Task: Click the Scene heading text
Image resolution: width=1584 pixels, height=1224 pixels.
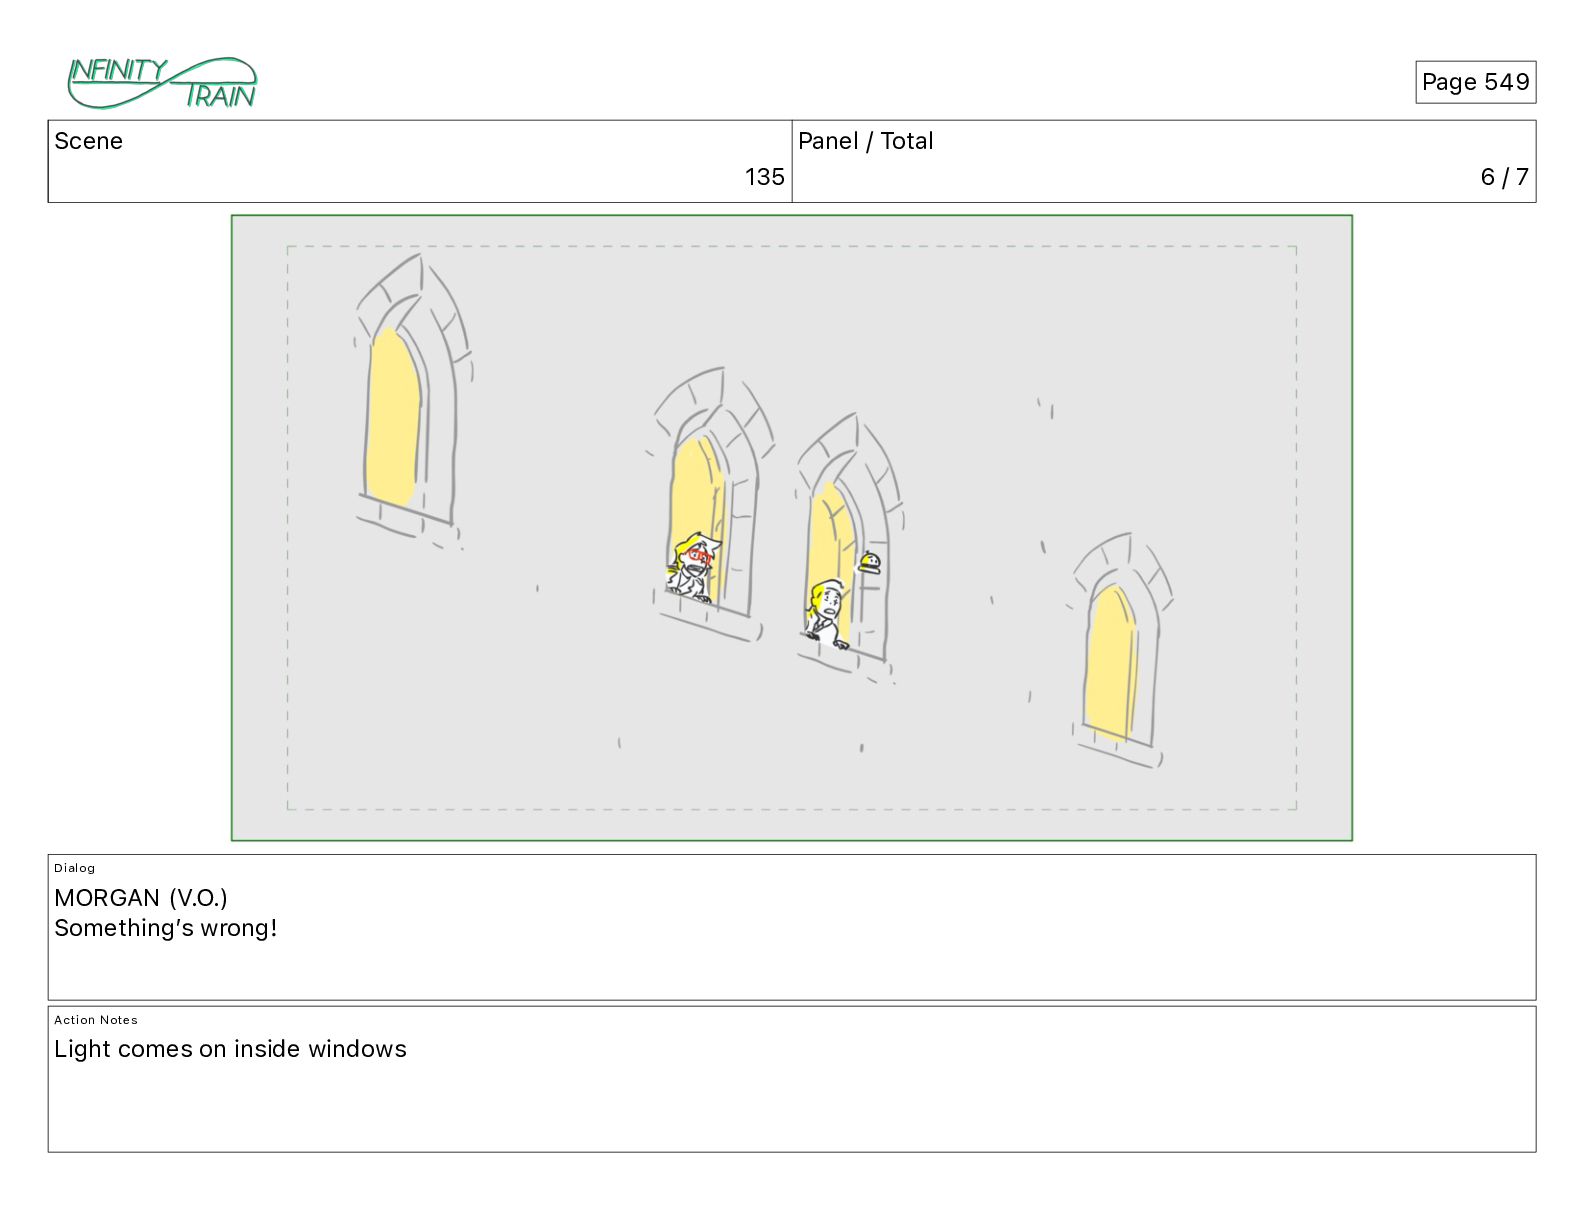Action: coord(88,141)
